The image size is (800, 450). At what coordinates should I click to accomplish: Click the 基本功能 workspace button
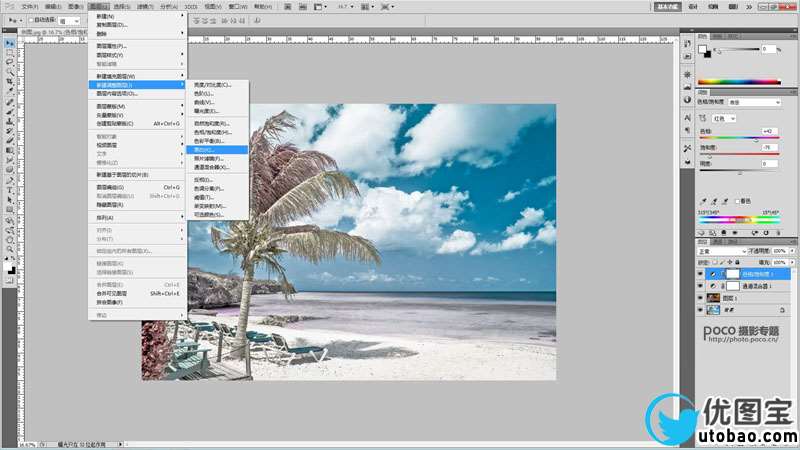pos(667,7)
